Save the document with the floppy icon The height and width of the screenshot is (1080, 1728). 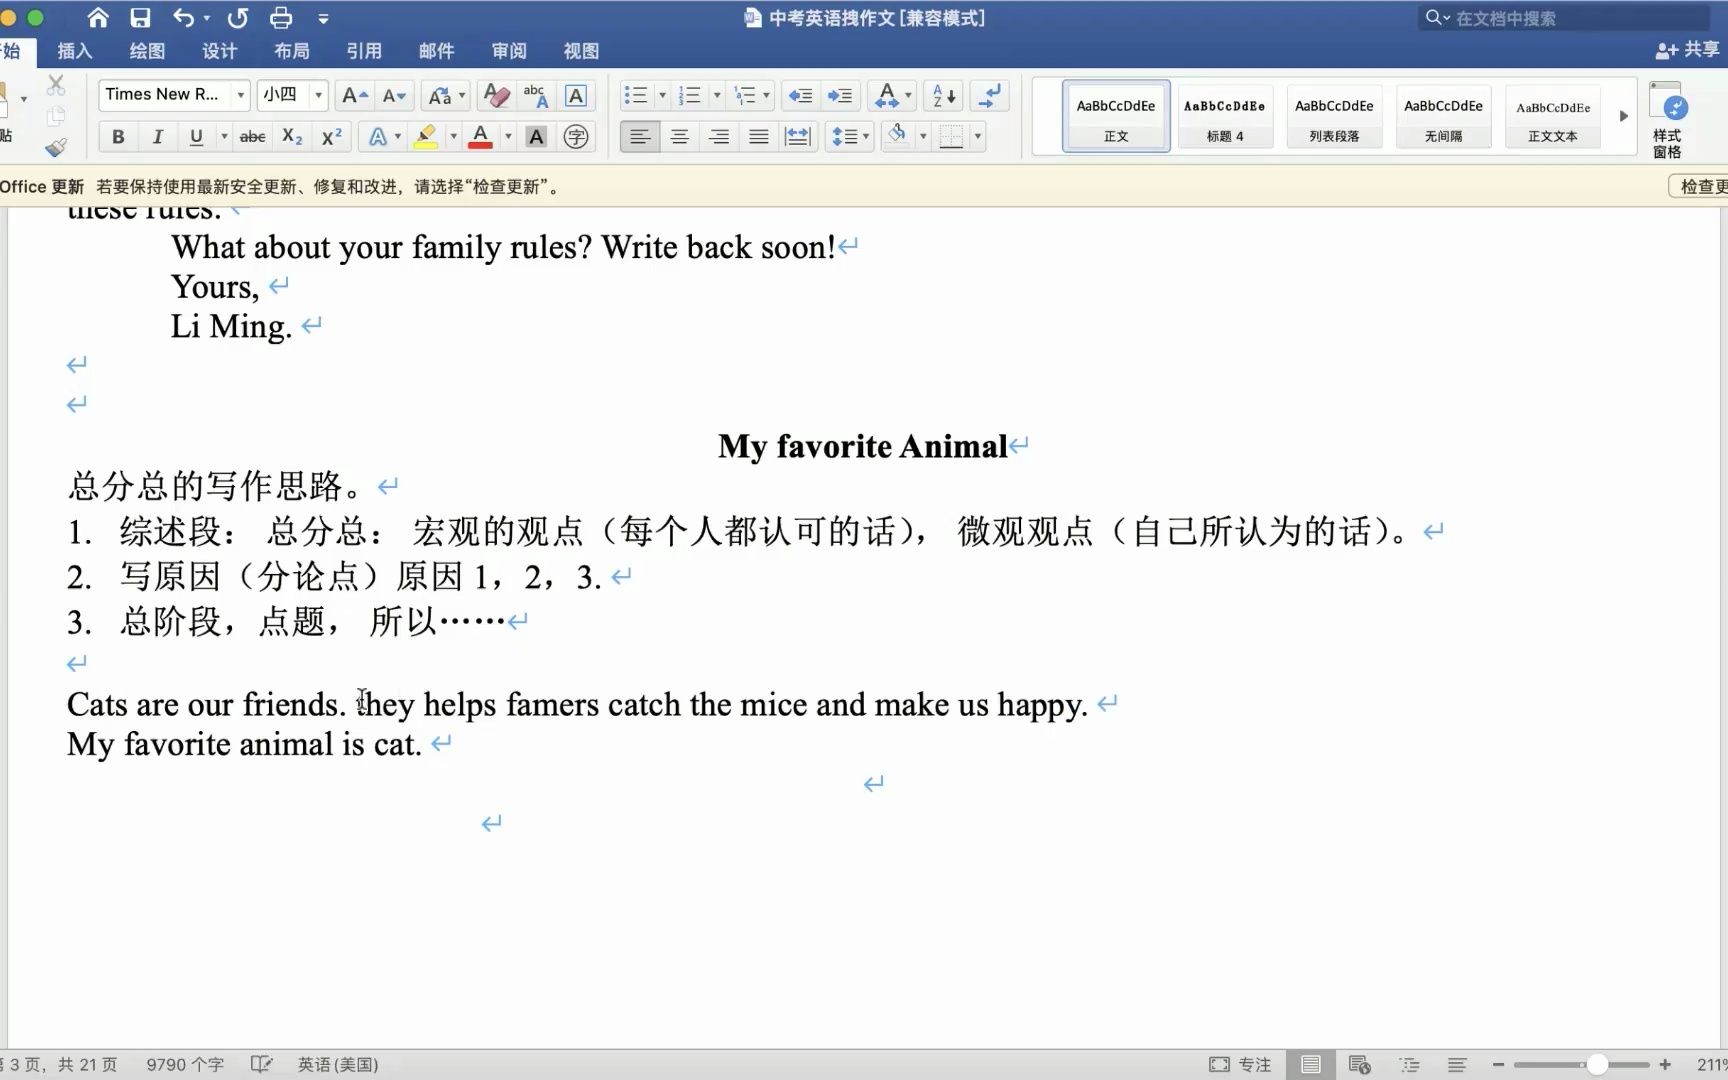[140, 18]
